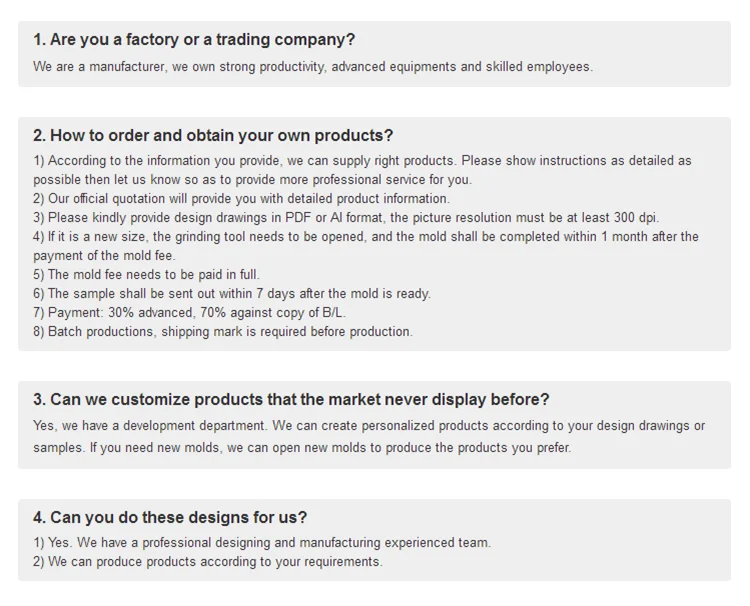Click the How to order heading
Viewport: 750px width, 606px height.
click(x=213, y=135)
